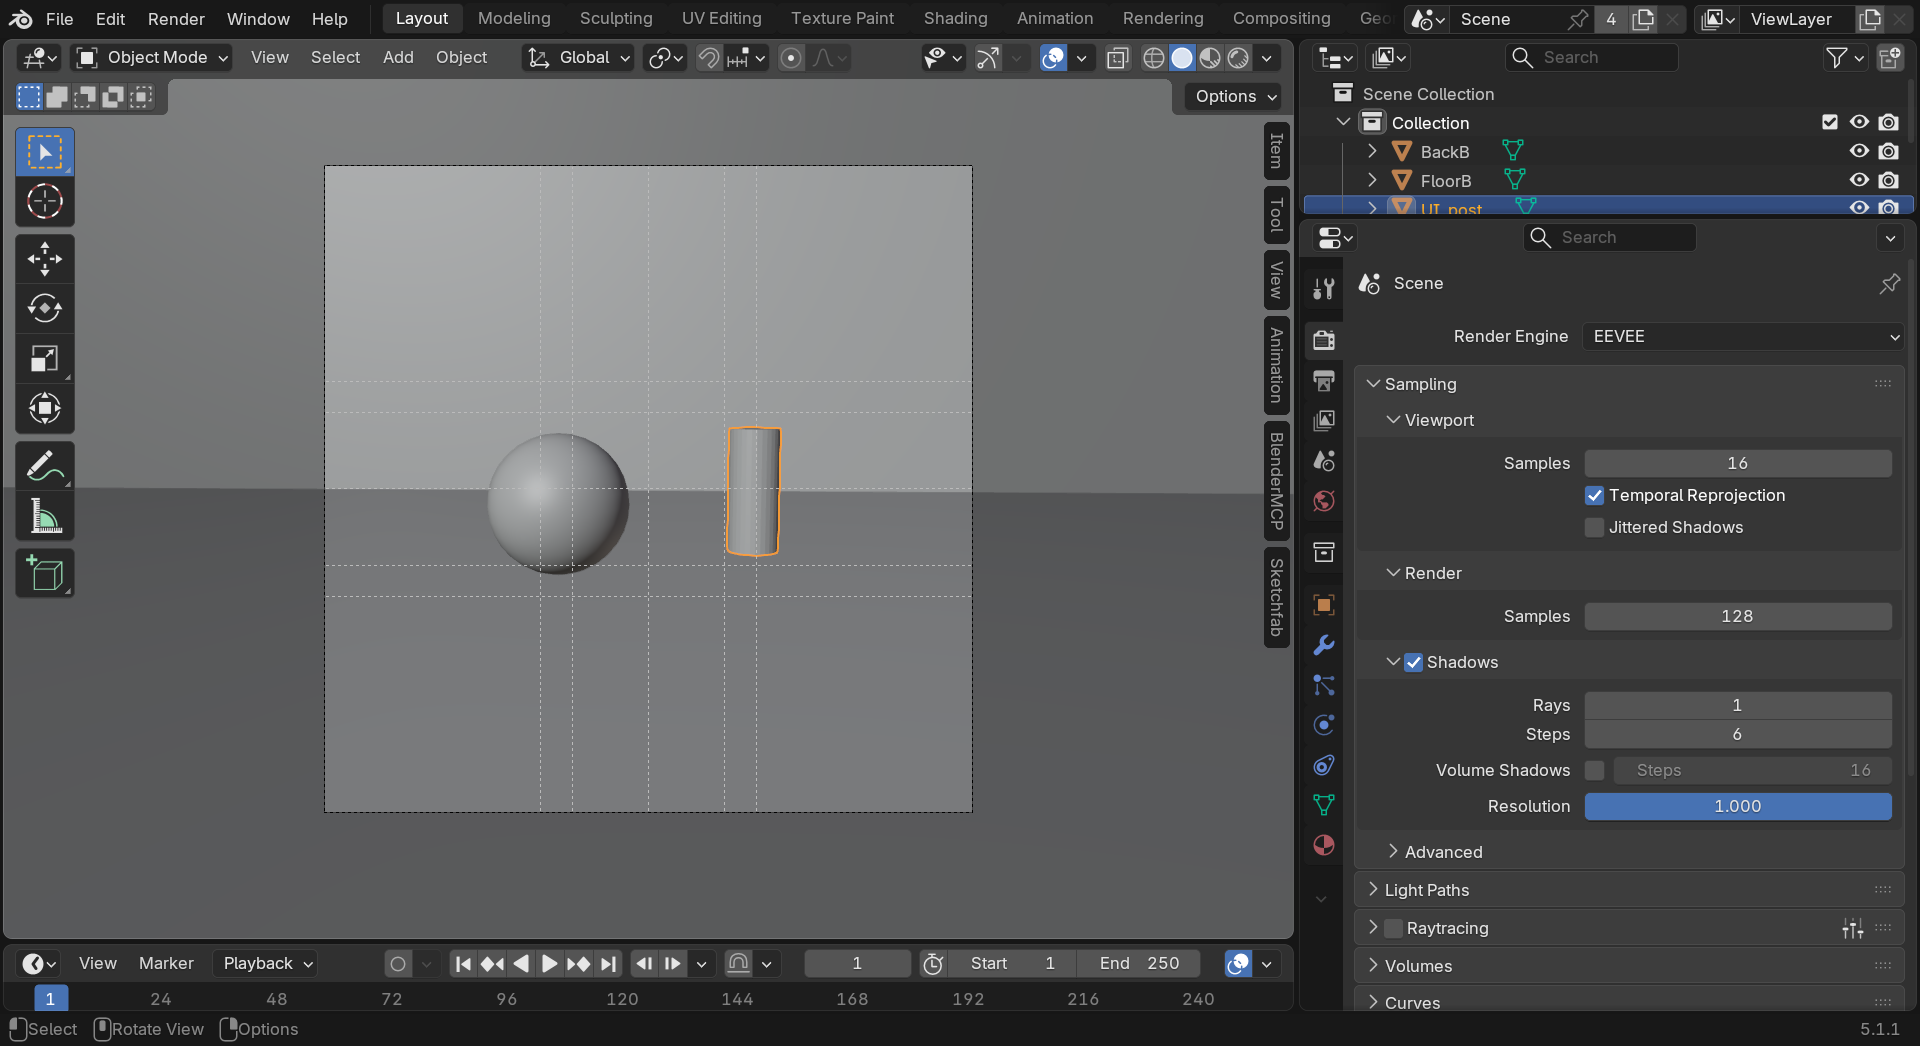Open the Object Data properties tab
The image size is (1920, 1046).
1324,805
